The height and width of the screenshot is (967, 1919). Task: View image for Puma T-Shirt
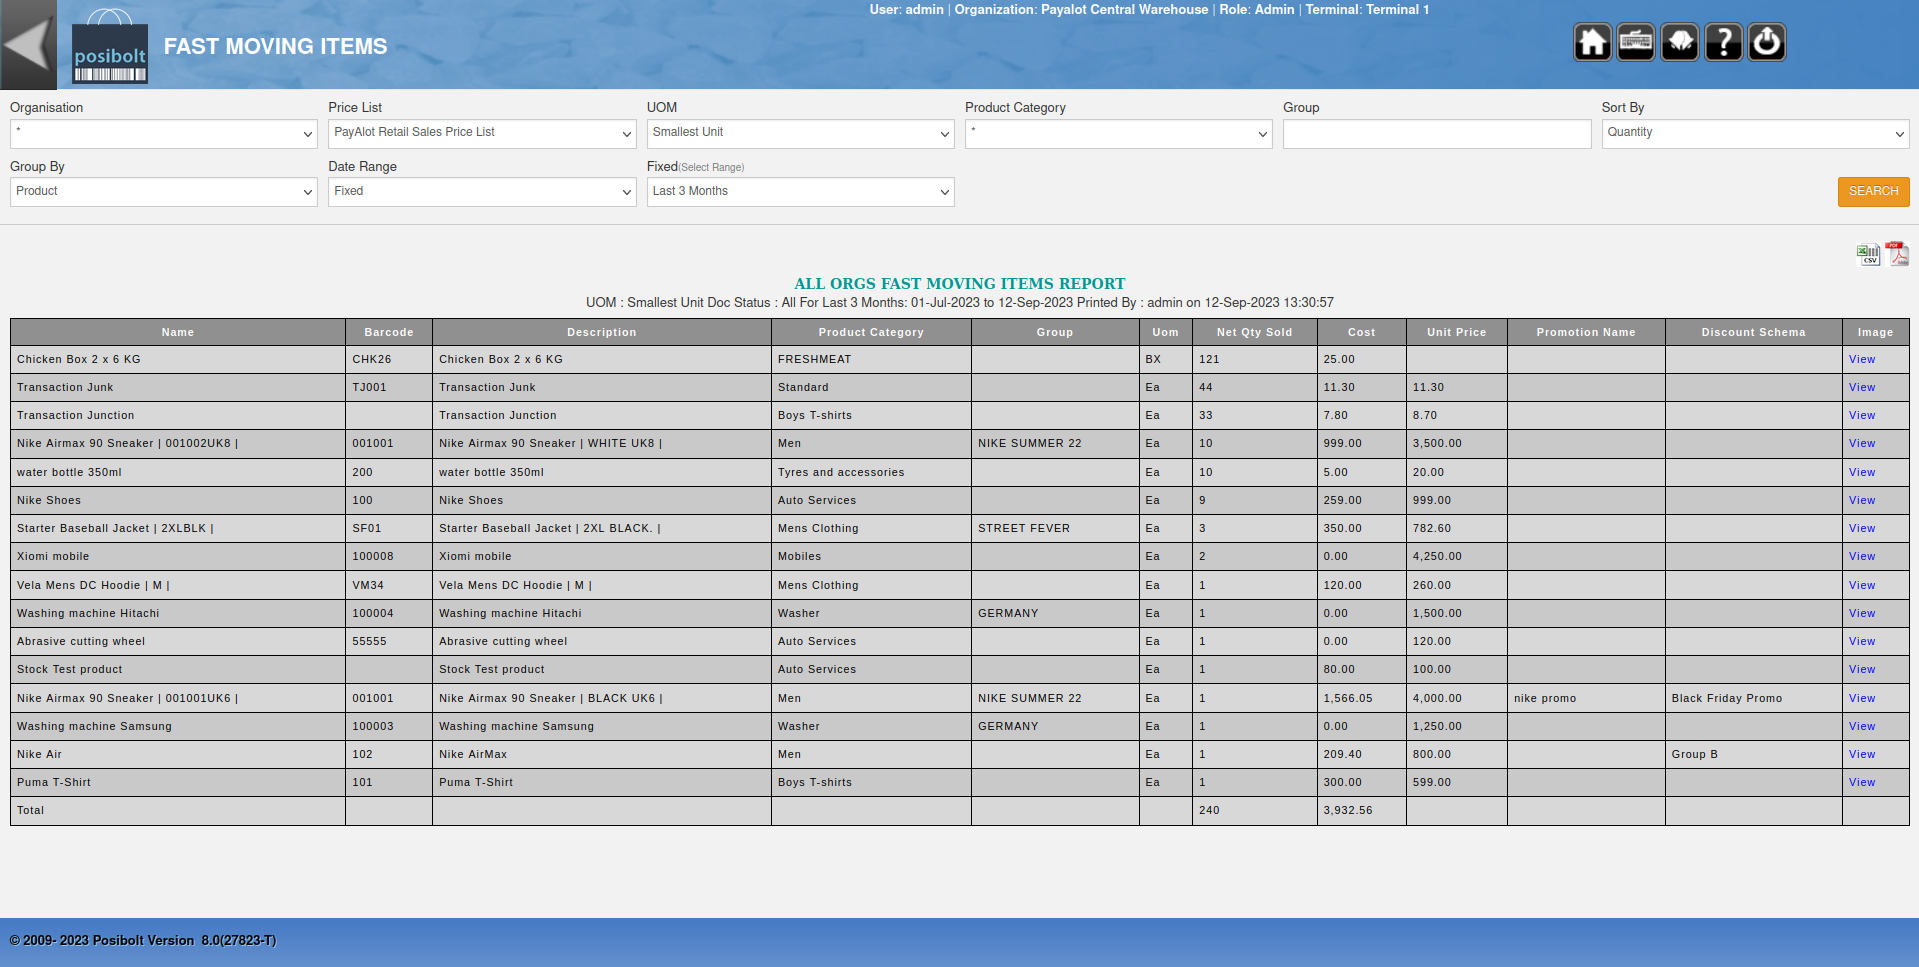[x=1862, y=783]
